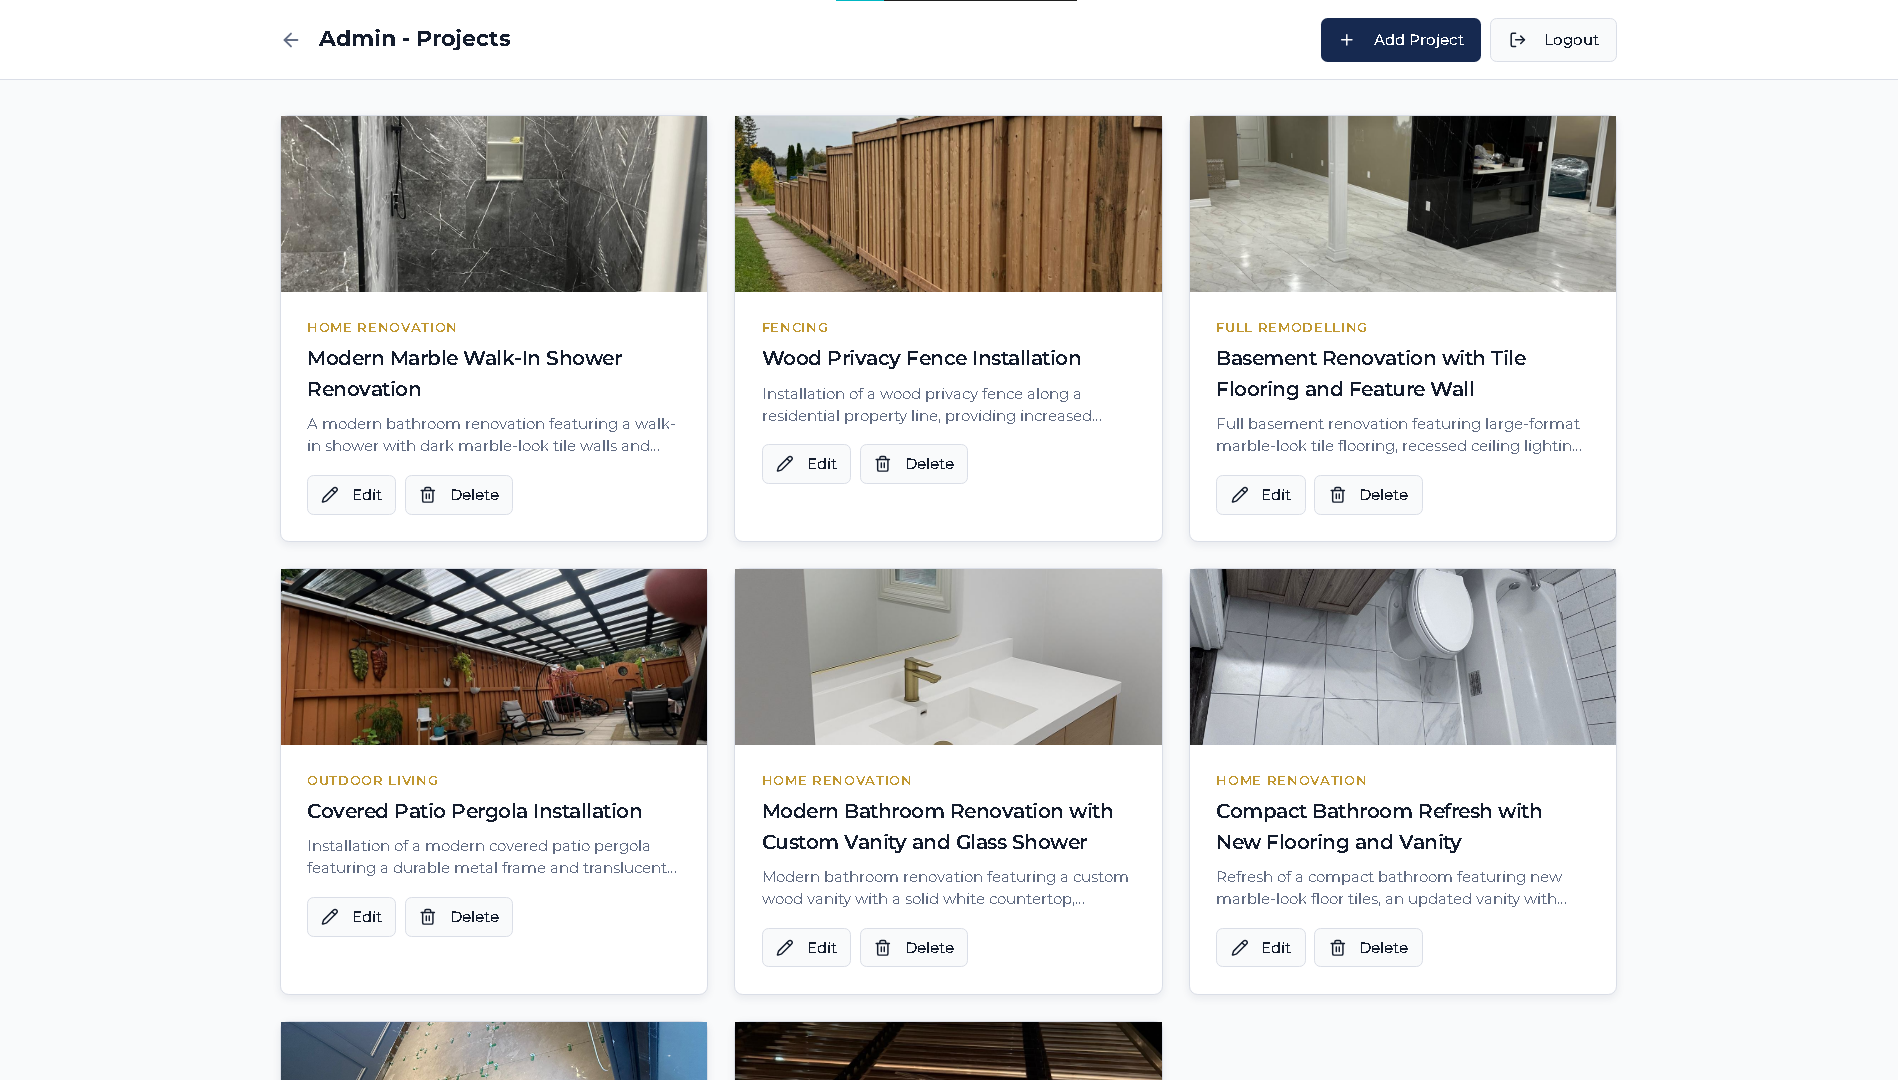1898x1080 pixels.
Task: Edit the Wood Privacy Fence Installation project
Action: click(806, 464)
